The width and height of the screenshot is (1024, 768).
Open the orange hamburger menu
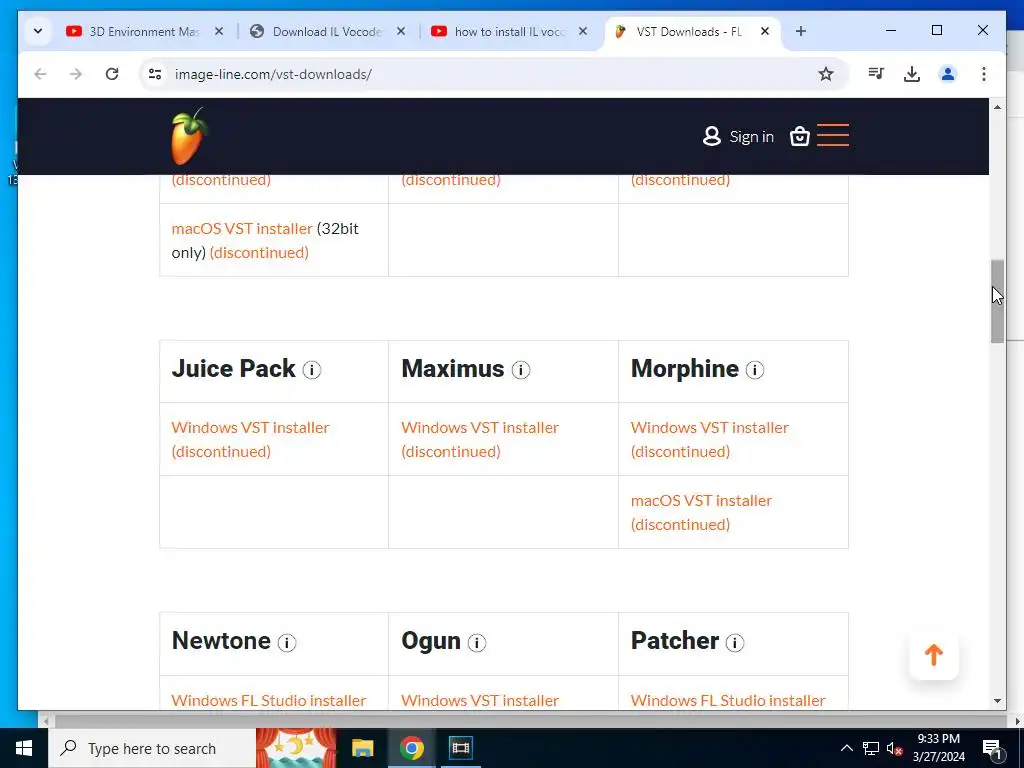[833, 135]
